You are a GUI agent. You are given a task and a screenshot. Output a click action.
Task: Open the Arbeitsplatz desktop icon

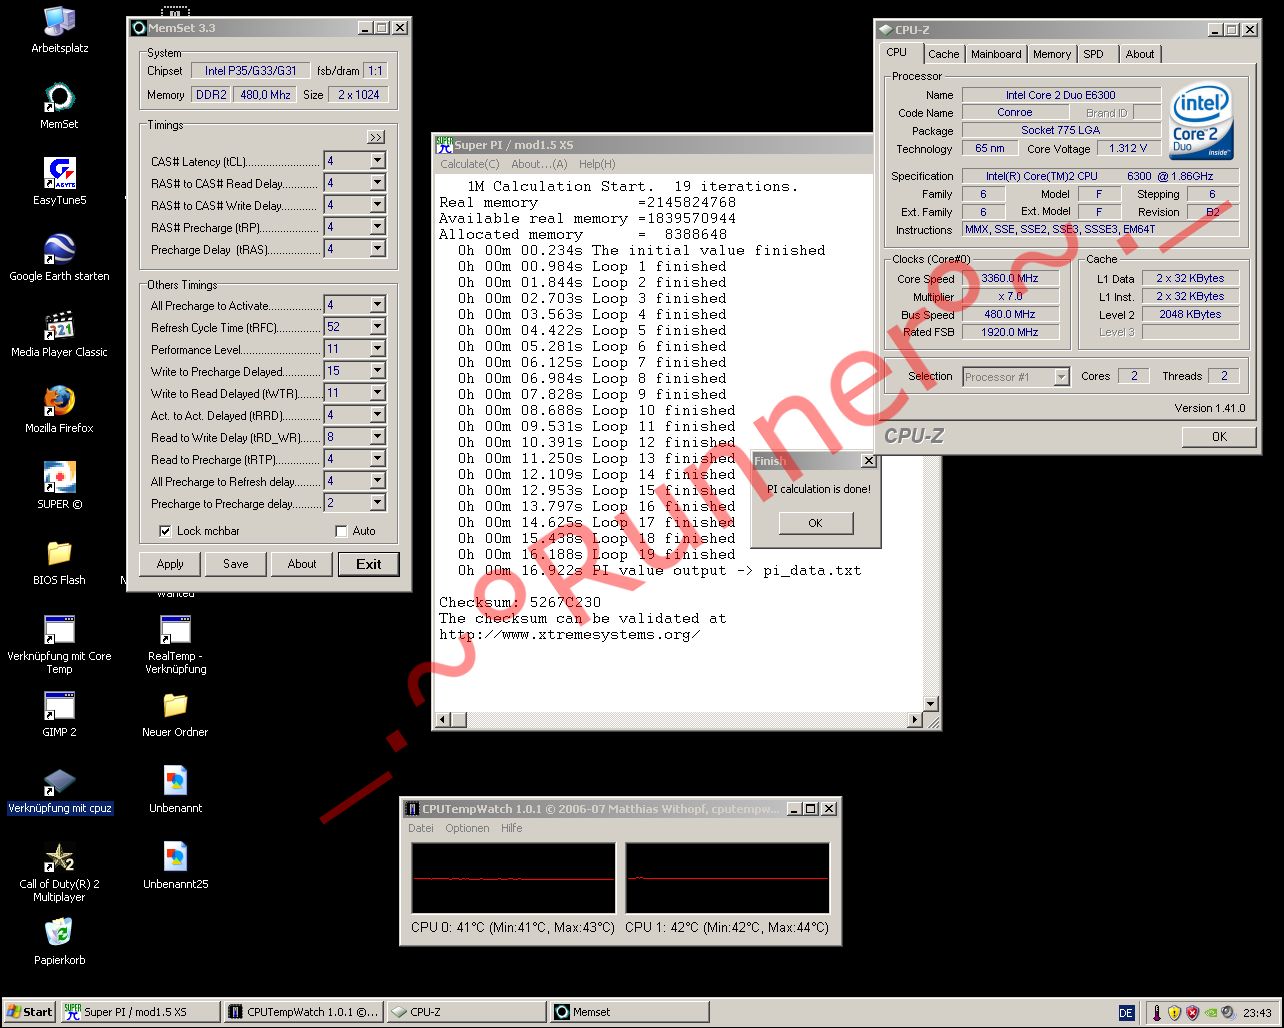pos(59,30)
